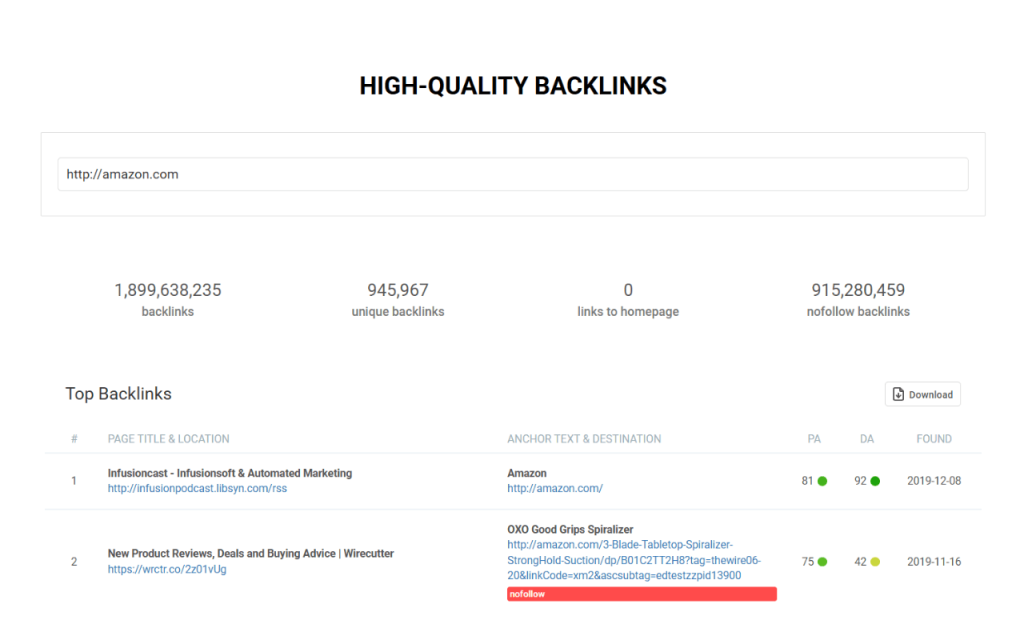Click the URL input showing http://amazon.com
Screen dimensions: 1024x640
click(x=512, y=174)
